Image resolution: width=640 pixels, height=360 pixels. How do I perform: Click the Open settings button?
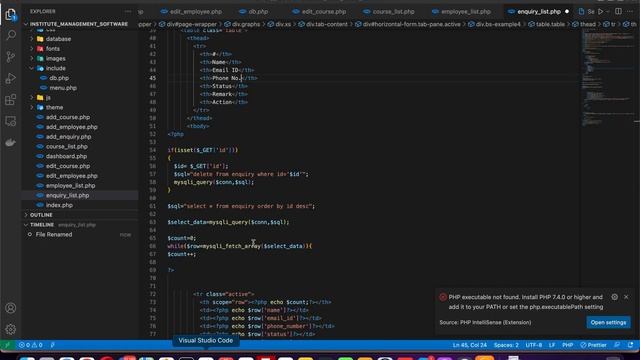(x=608, y=322)
